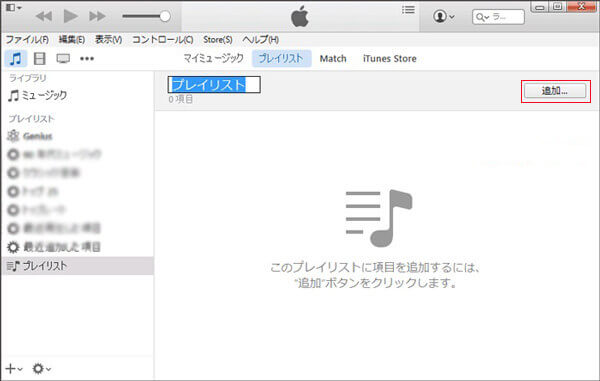Click the rewind previous track button

[44, 16]
